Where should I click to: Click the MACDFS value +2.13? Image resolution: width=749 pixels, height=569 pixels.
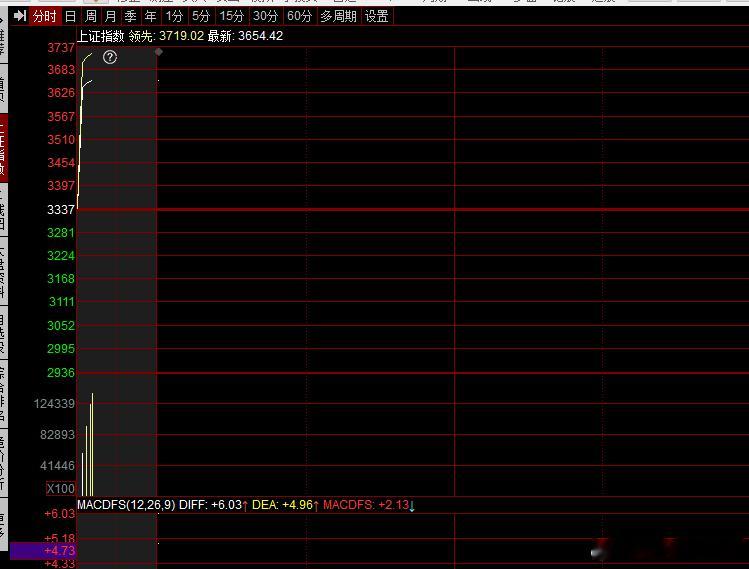click(x=394, y=505)
